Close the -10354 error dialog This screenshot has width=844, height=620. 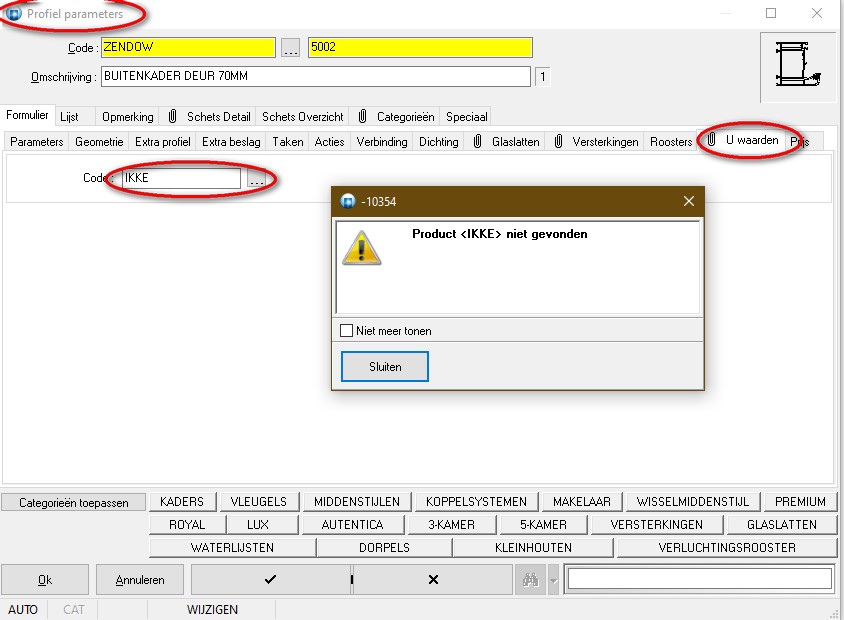point(688,201)
